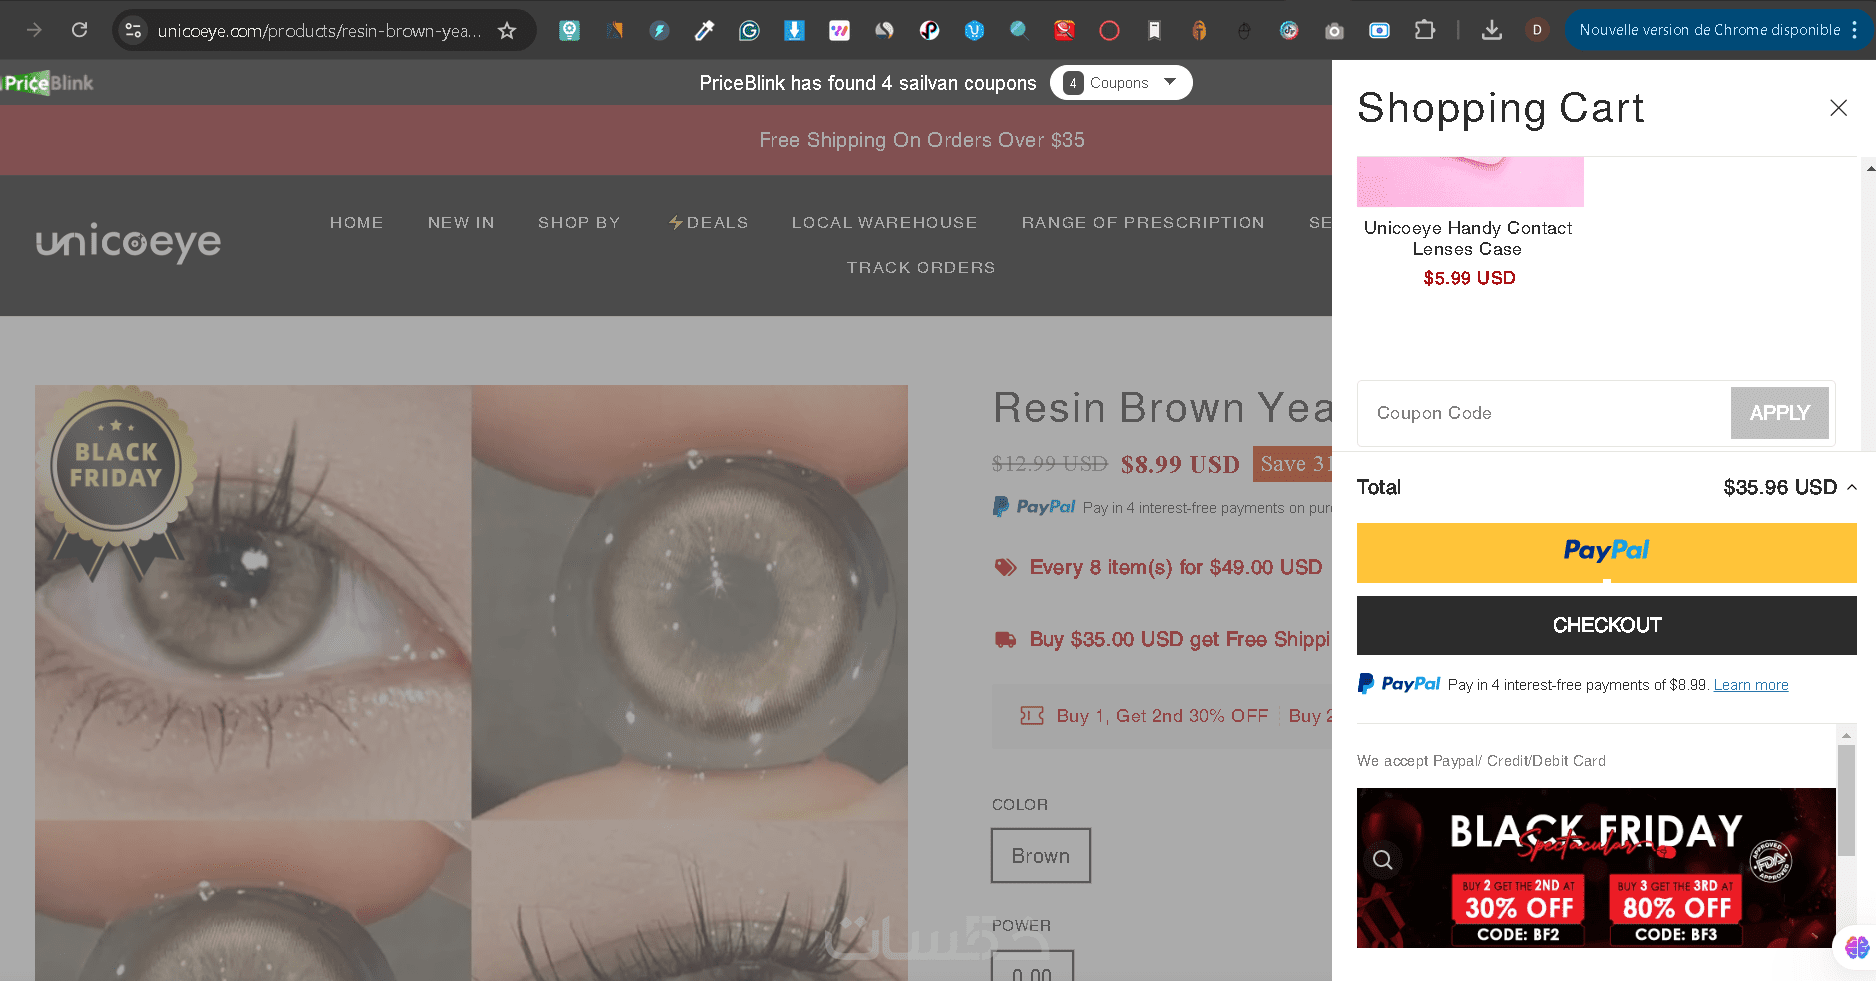Bookmark this page with the star icon
Screen dimensions: 1876x981
[507, 30]
